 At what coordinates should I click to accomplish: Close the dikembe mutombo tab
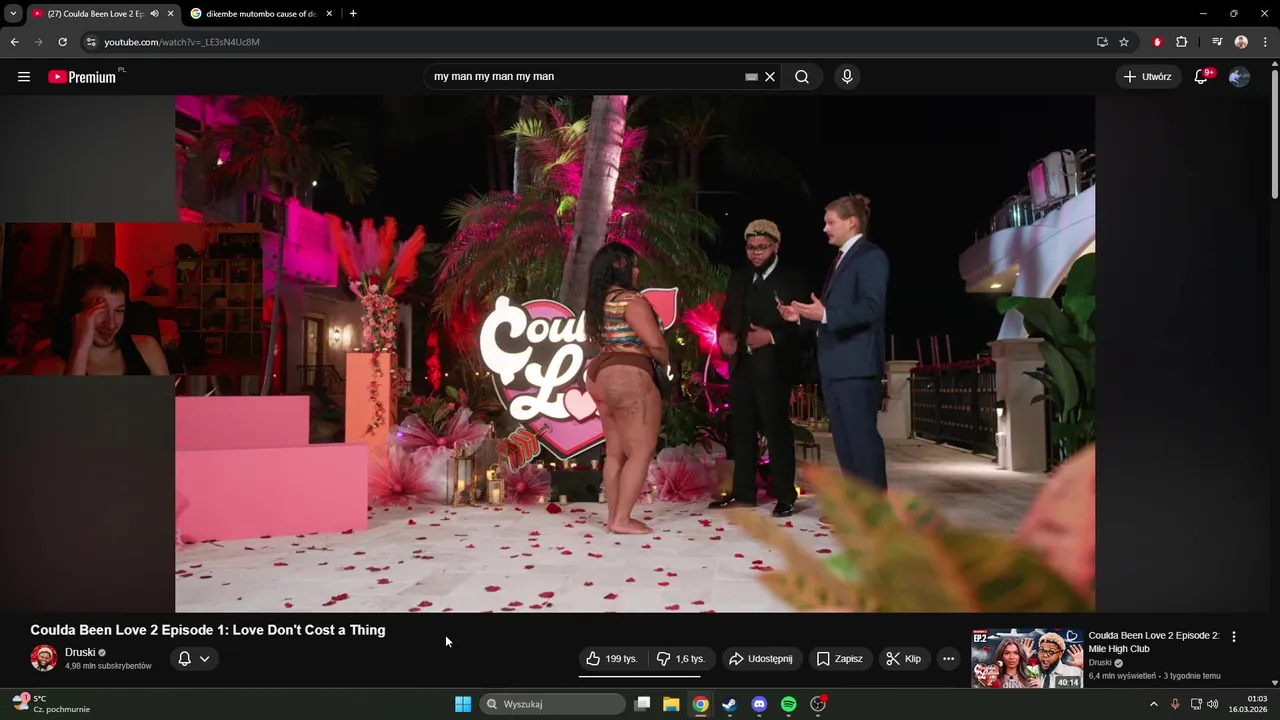329,14
